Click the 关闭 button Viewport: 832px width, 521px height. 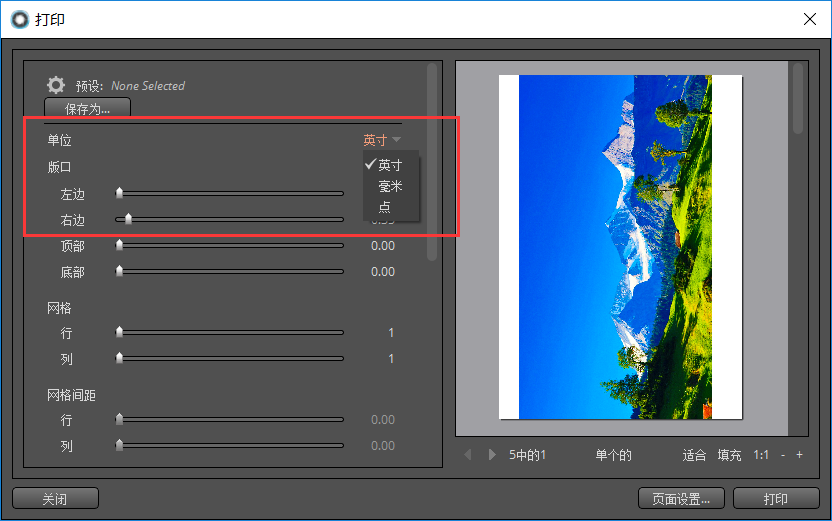[x=55, y=499]
